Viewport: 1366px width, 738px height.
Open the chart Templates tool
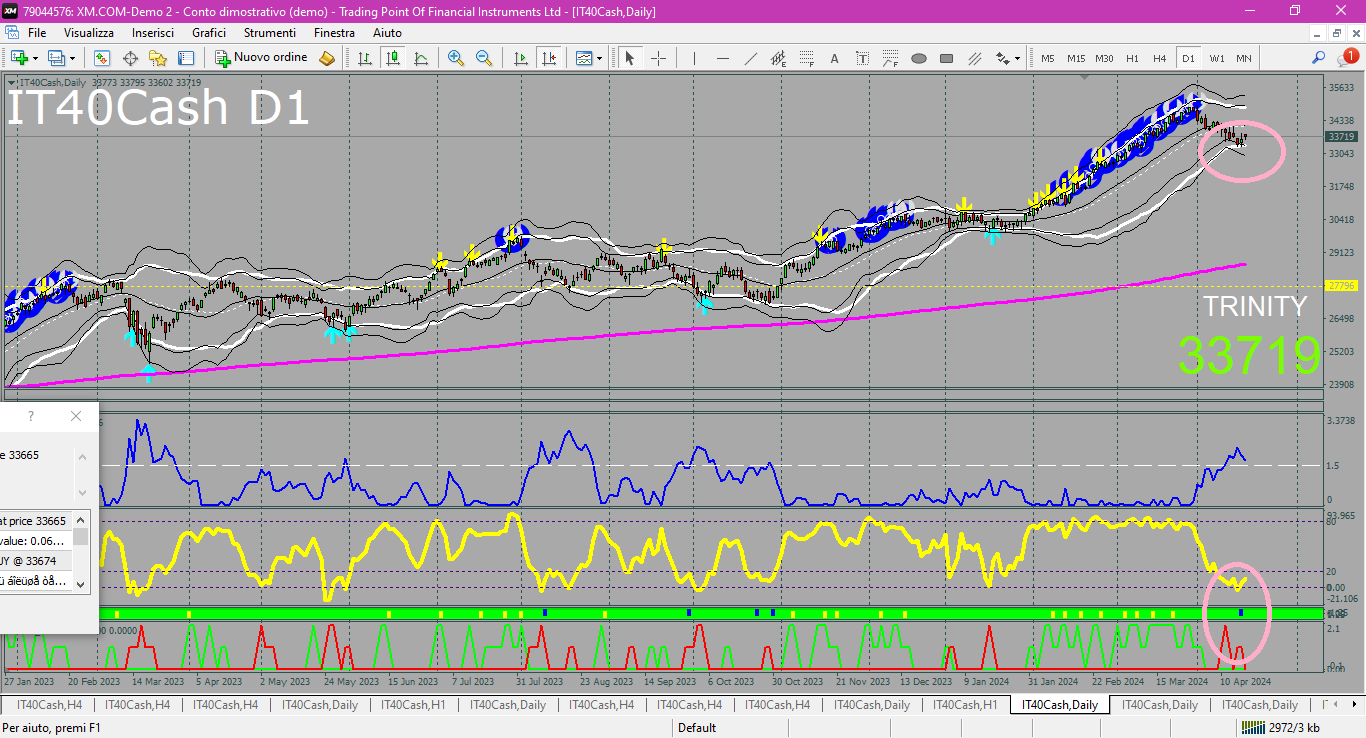[x=584, y=58]
